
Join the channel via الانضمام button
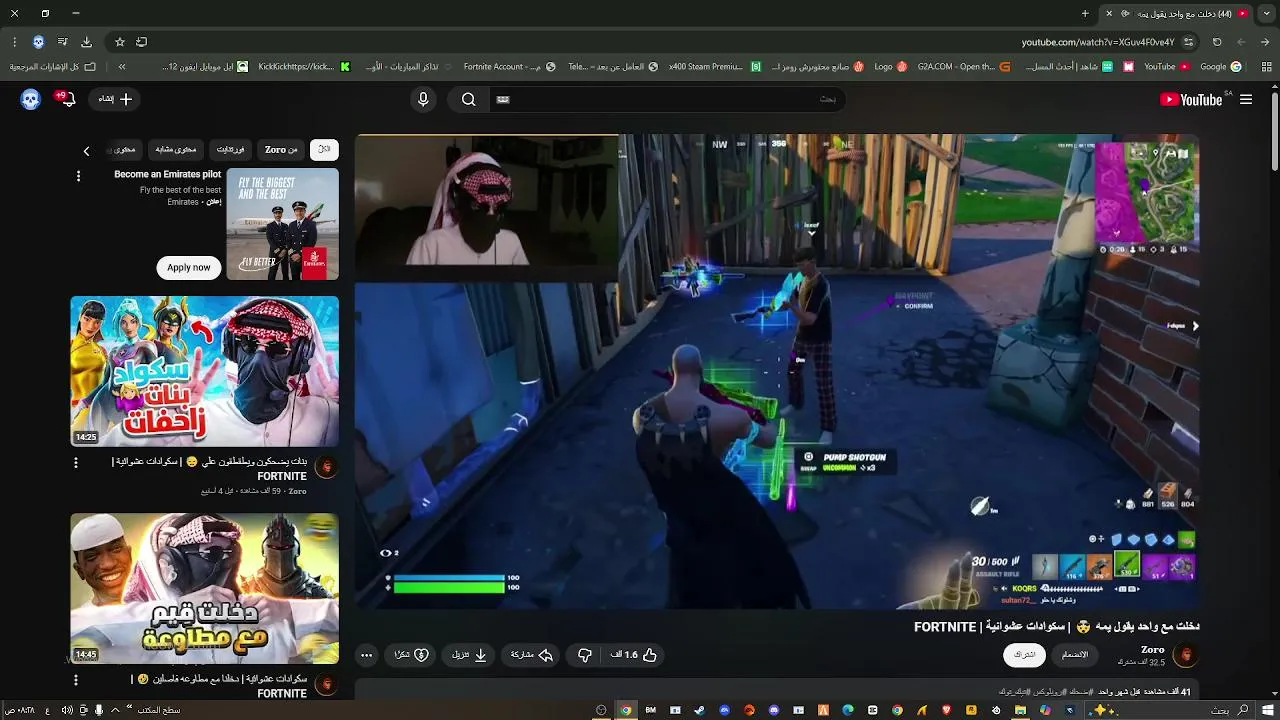[1075, 655]
